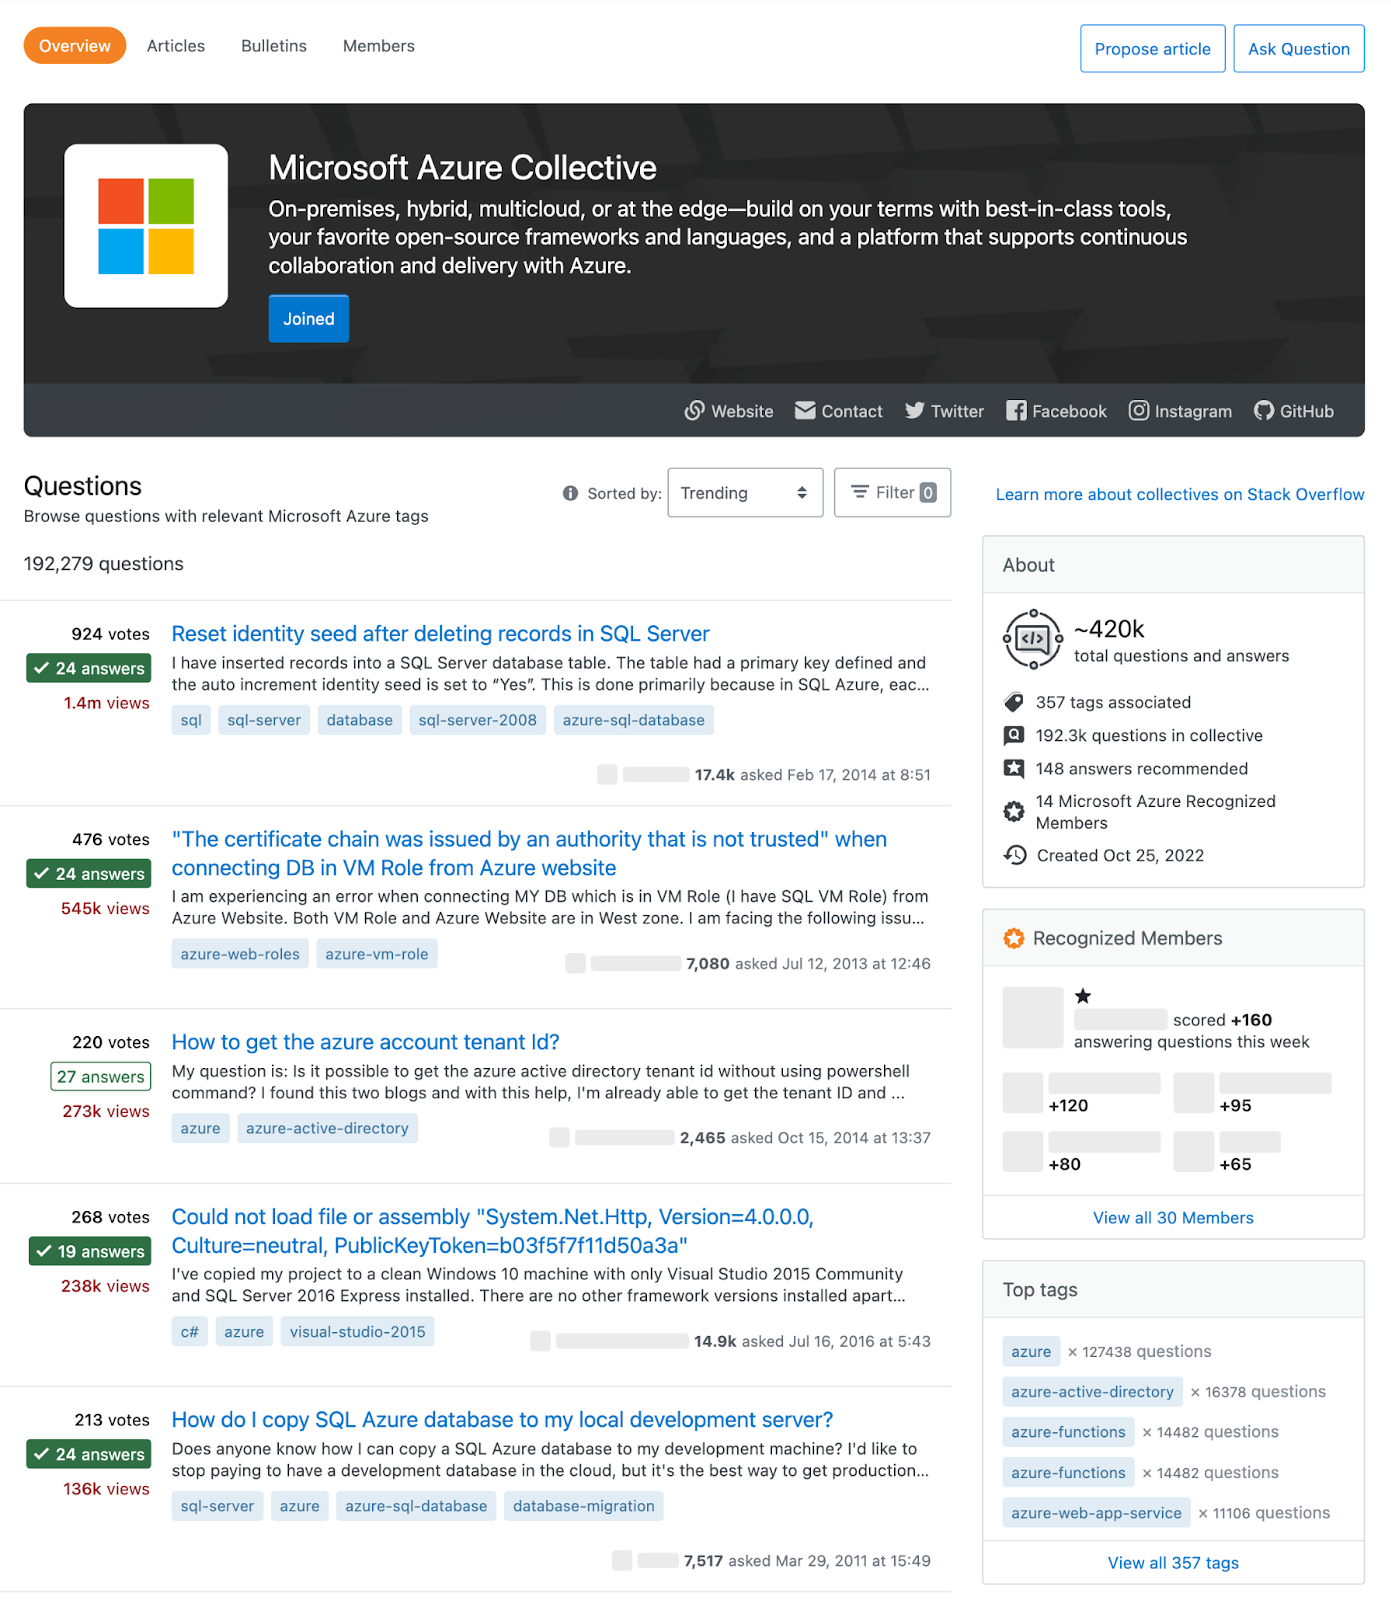The width and height of the screenshot is (1391, 1600).
Task: Click the azure top tag with 127438 questions
Action: [1031, 1352]
